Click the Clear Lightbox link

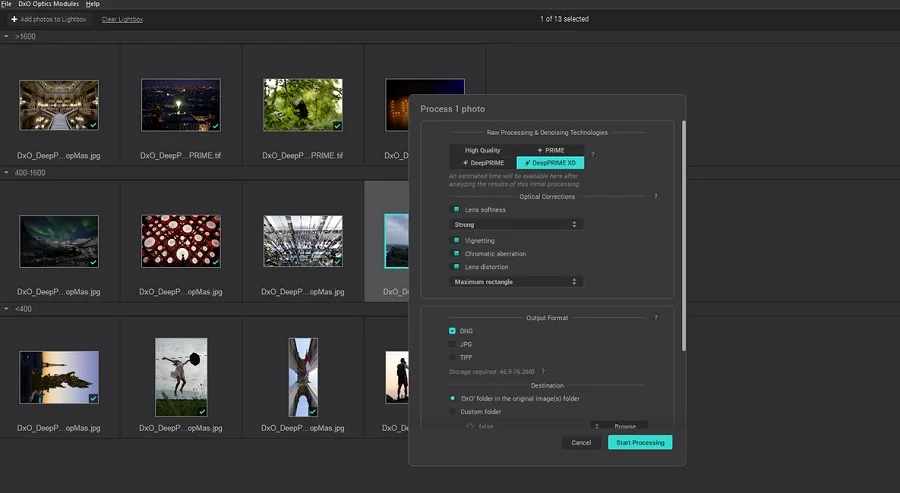pos(122,19)
